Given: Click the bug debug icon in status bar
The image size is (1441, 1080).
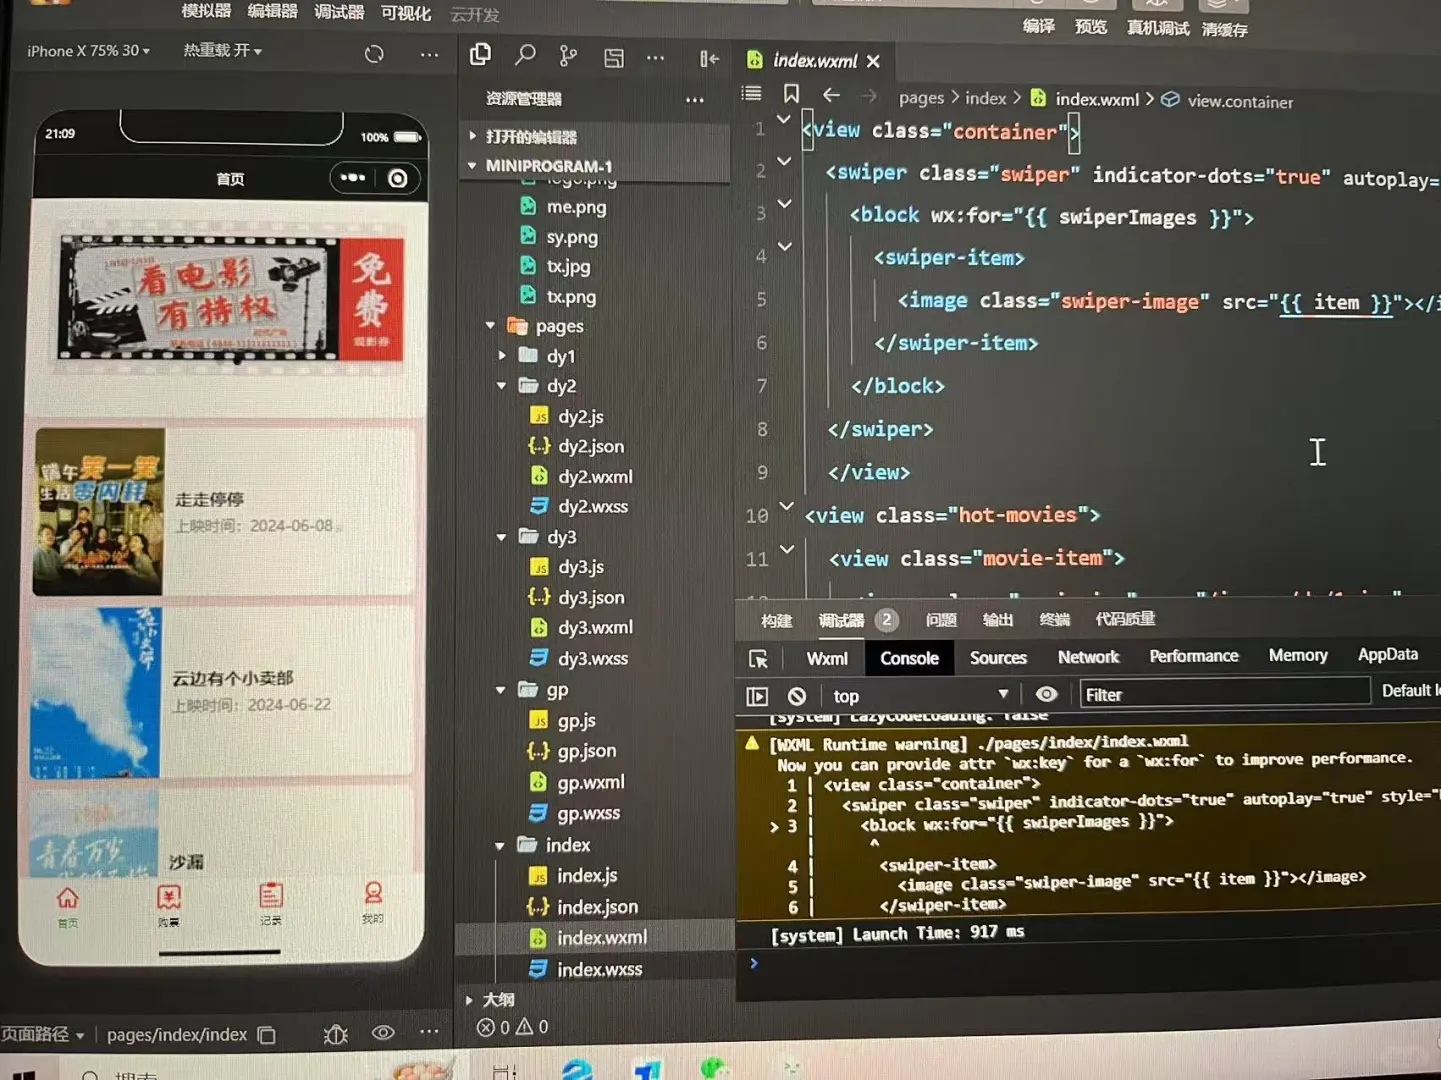Looking at the screenshot, I should click(336, 1034).
